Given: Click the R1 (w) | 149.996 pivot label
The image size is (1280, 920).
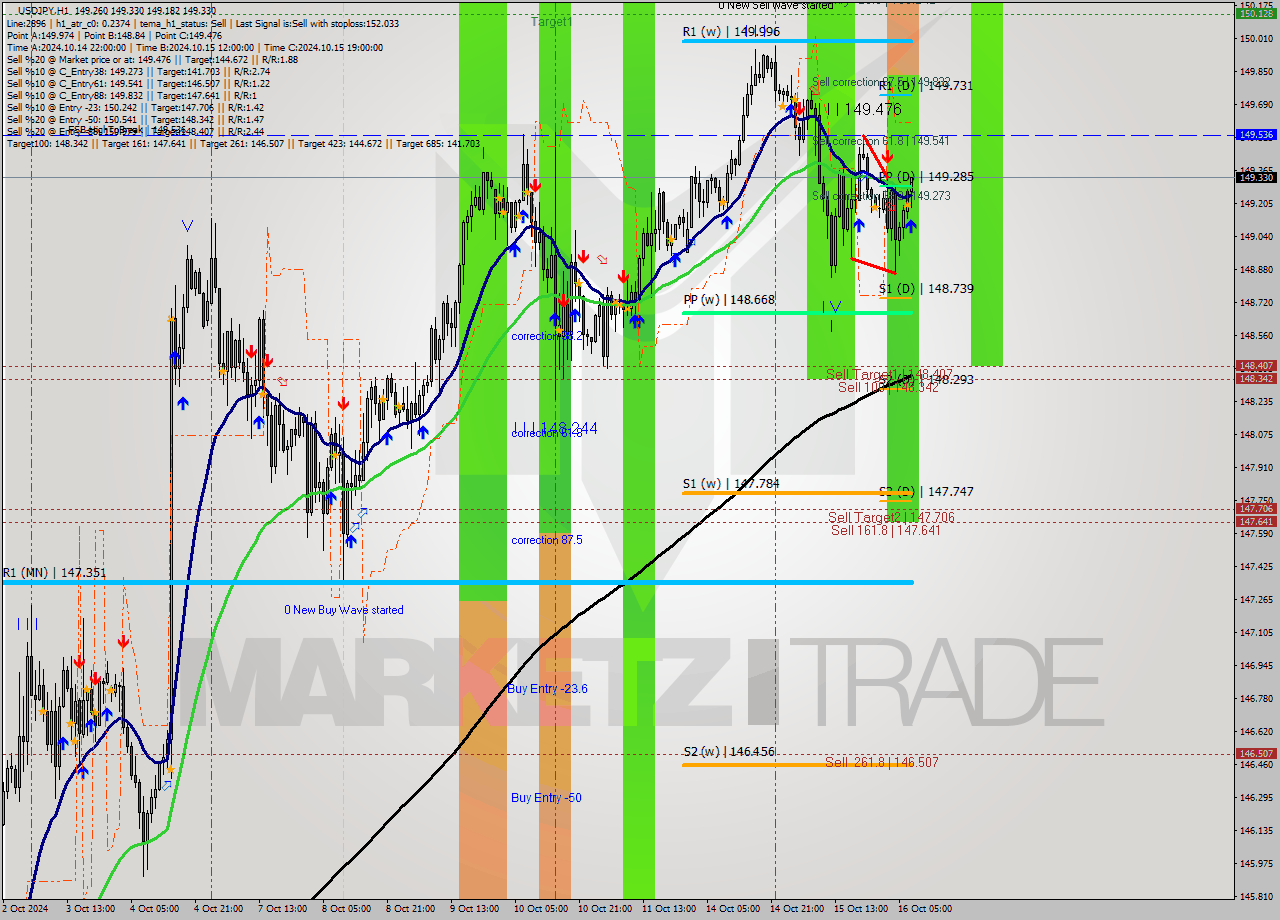Looking at the screenshot, I should point(731,32).
